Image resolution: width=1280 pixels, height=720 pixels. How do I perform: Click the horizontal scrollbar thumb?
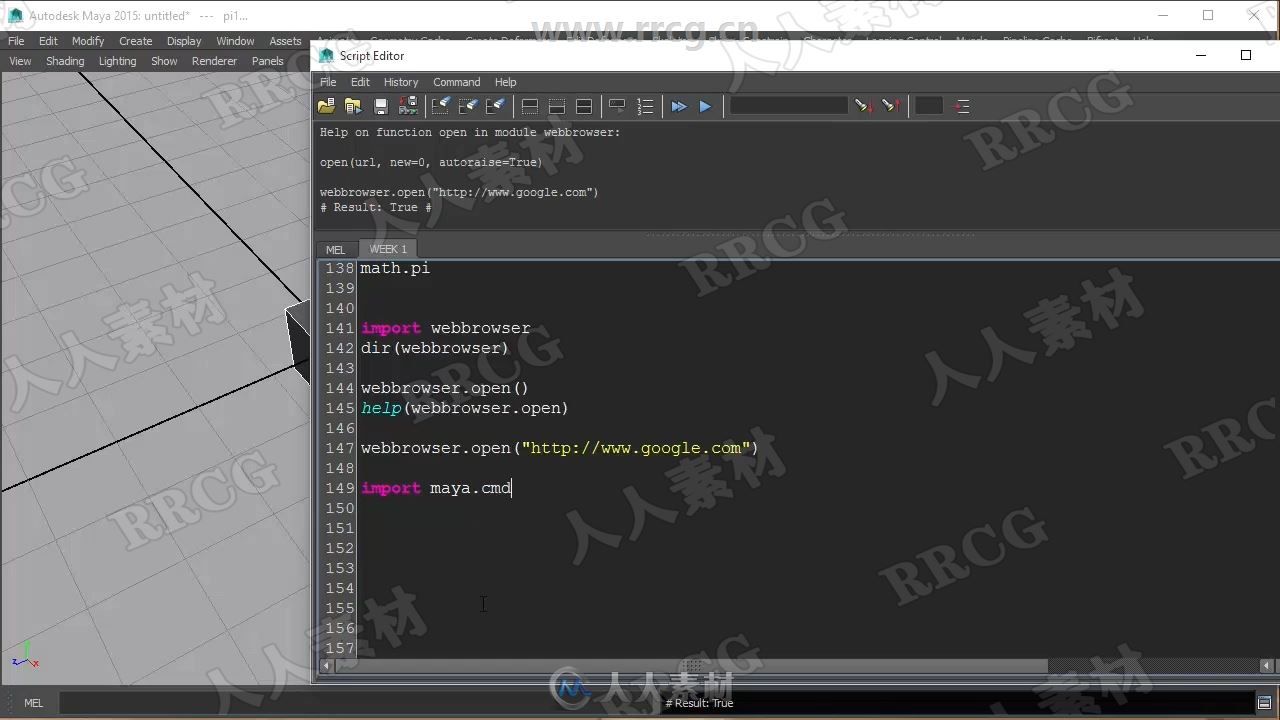[690, 666]
